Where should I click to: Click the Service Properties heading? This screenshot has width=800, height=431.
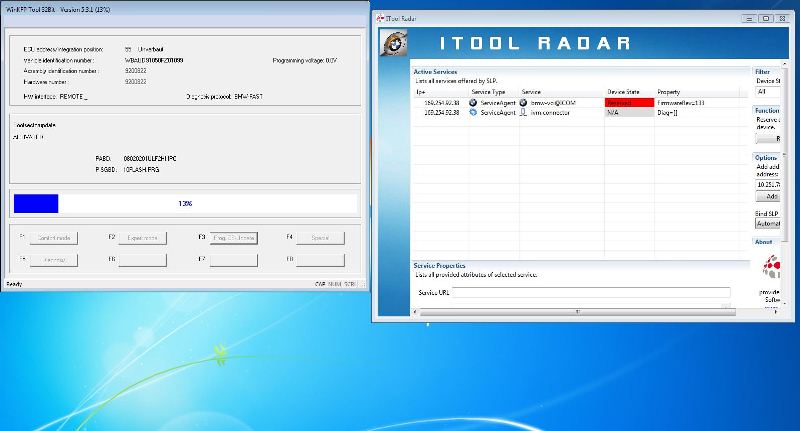click(x=439, y=265)
